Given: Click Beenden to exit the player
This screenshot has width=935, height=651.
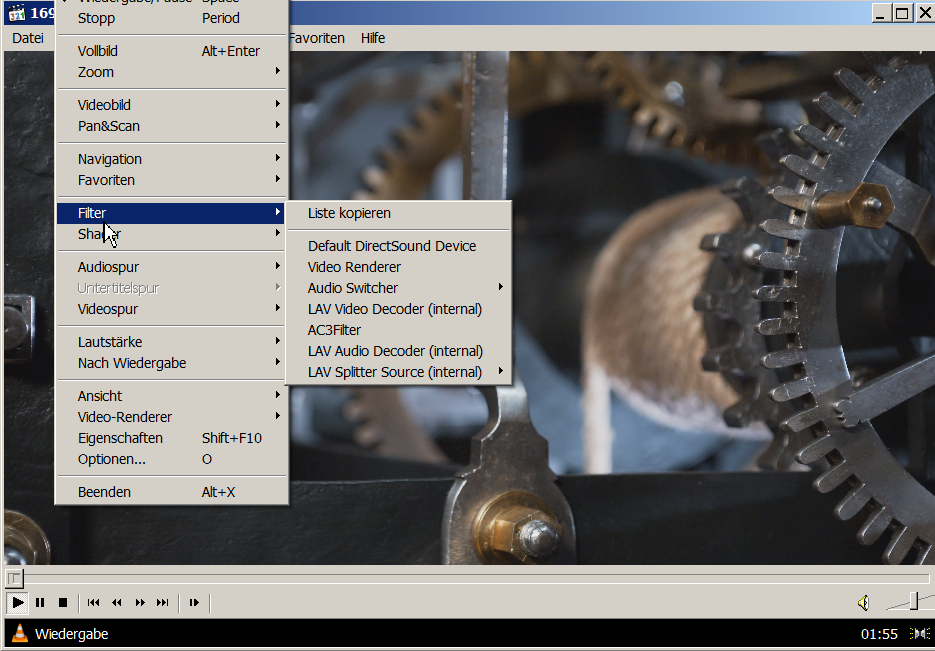Looking at the screenshot, I should point(104,492).
